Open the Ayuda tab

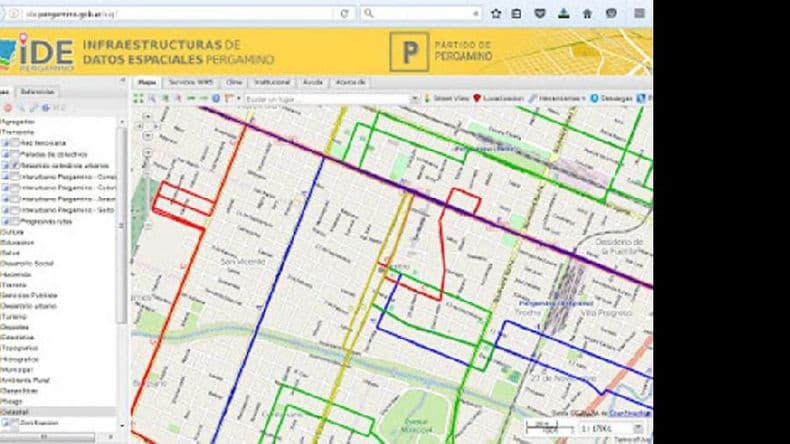[312, 82]
